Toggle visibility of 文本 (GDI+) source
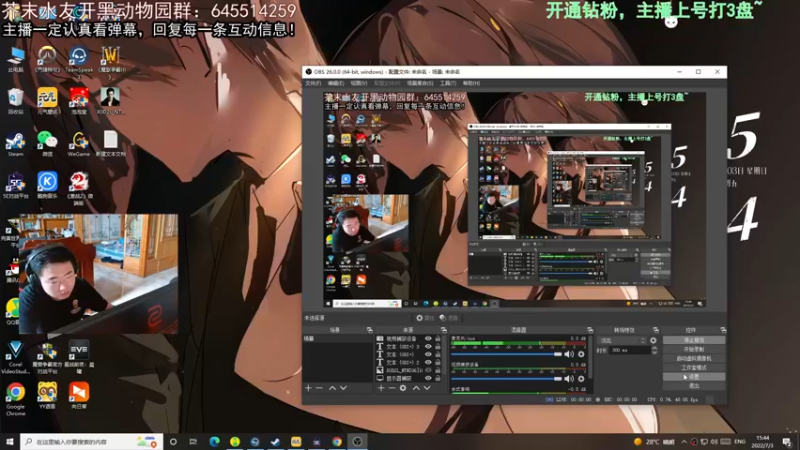Viewport: 800px width, 450px height. 428,355
